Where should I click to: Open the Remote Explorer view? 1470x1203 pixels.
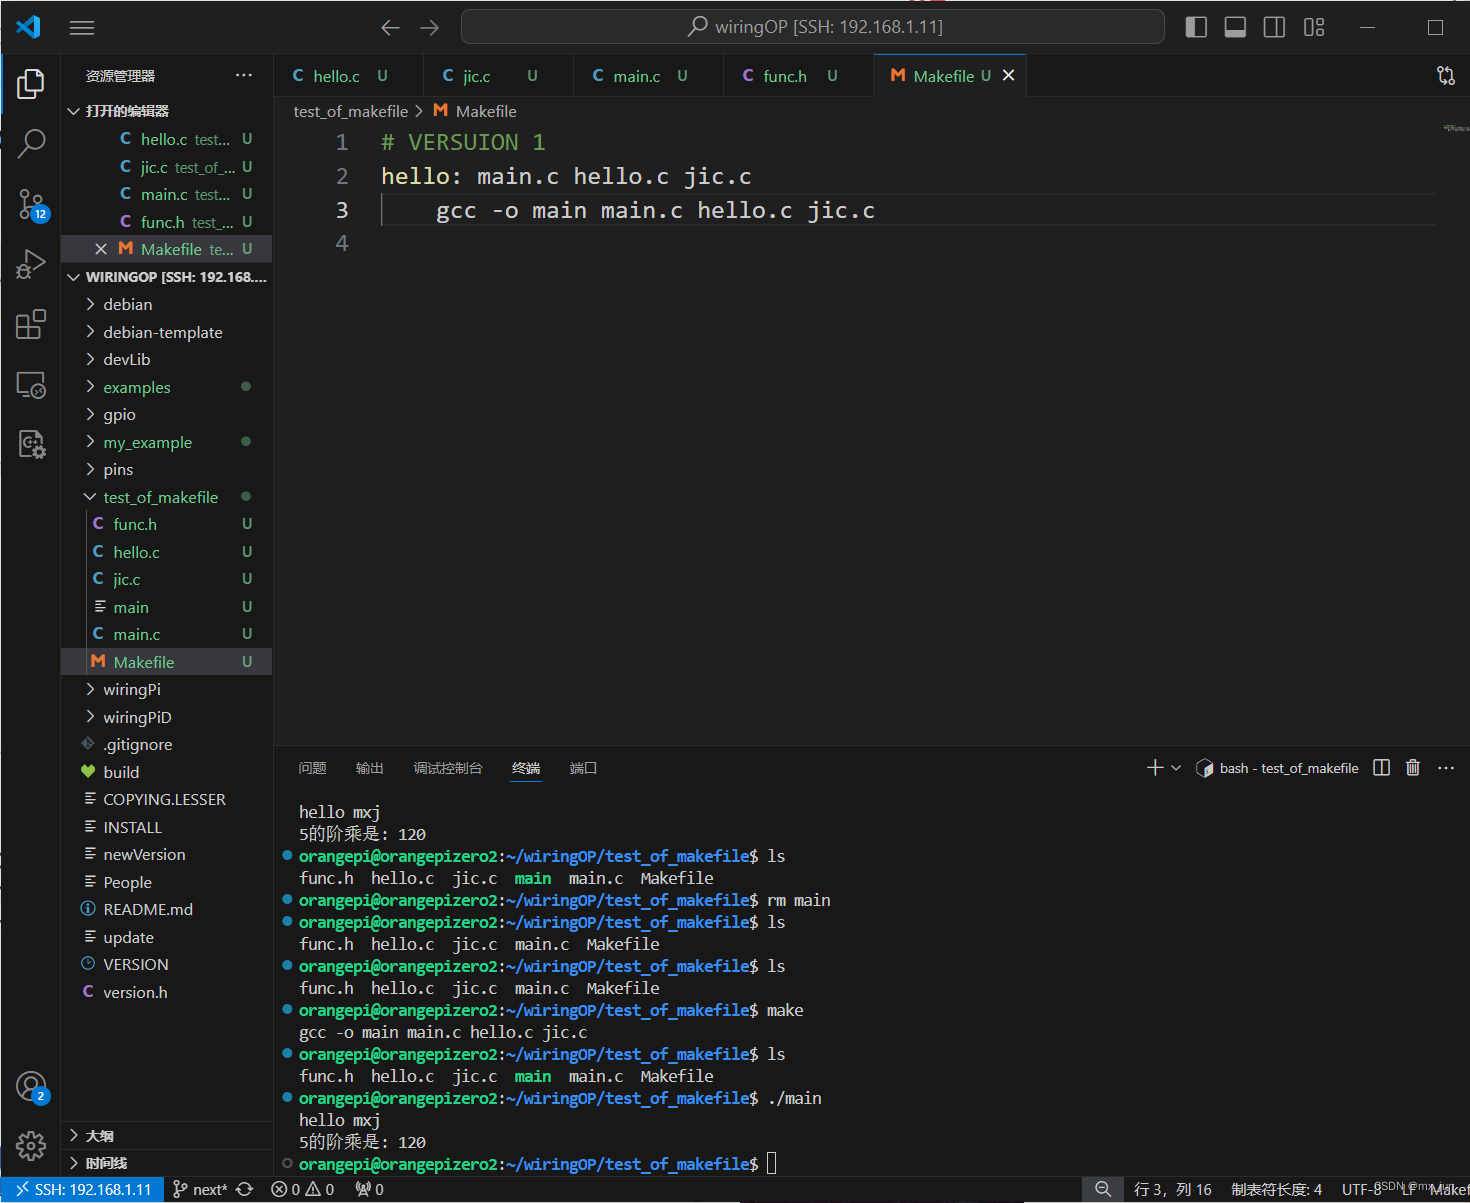coord(31,385)
